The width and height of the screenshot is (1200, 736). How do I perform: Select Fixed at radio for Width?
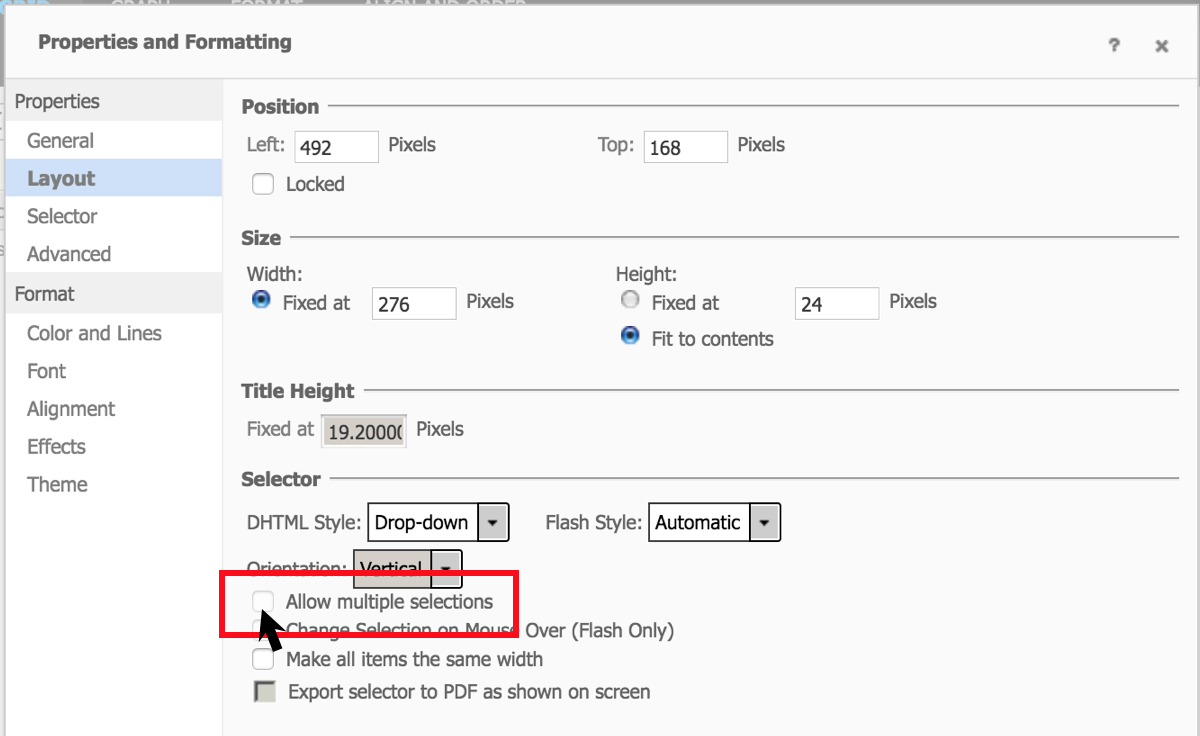coord(262,300)
